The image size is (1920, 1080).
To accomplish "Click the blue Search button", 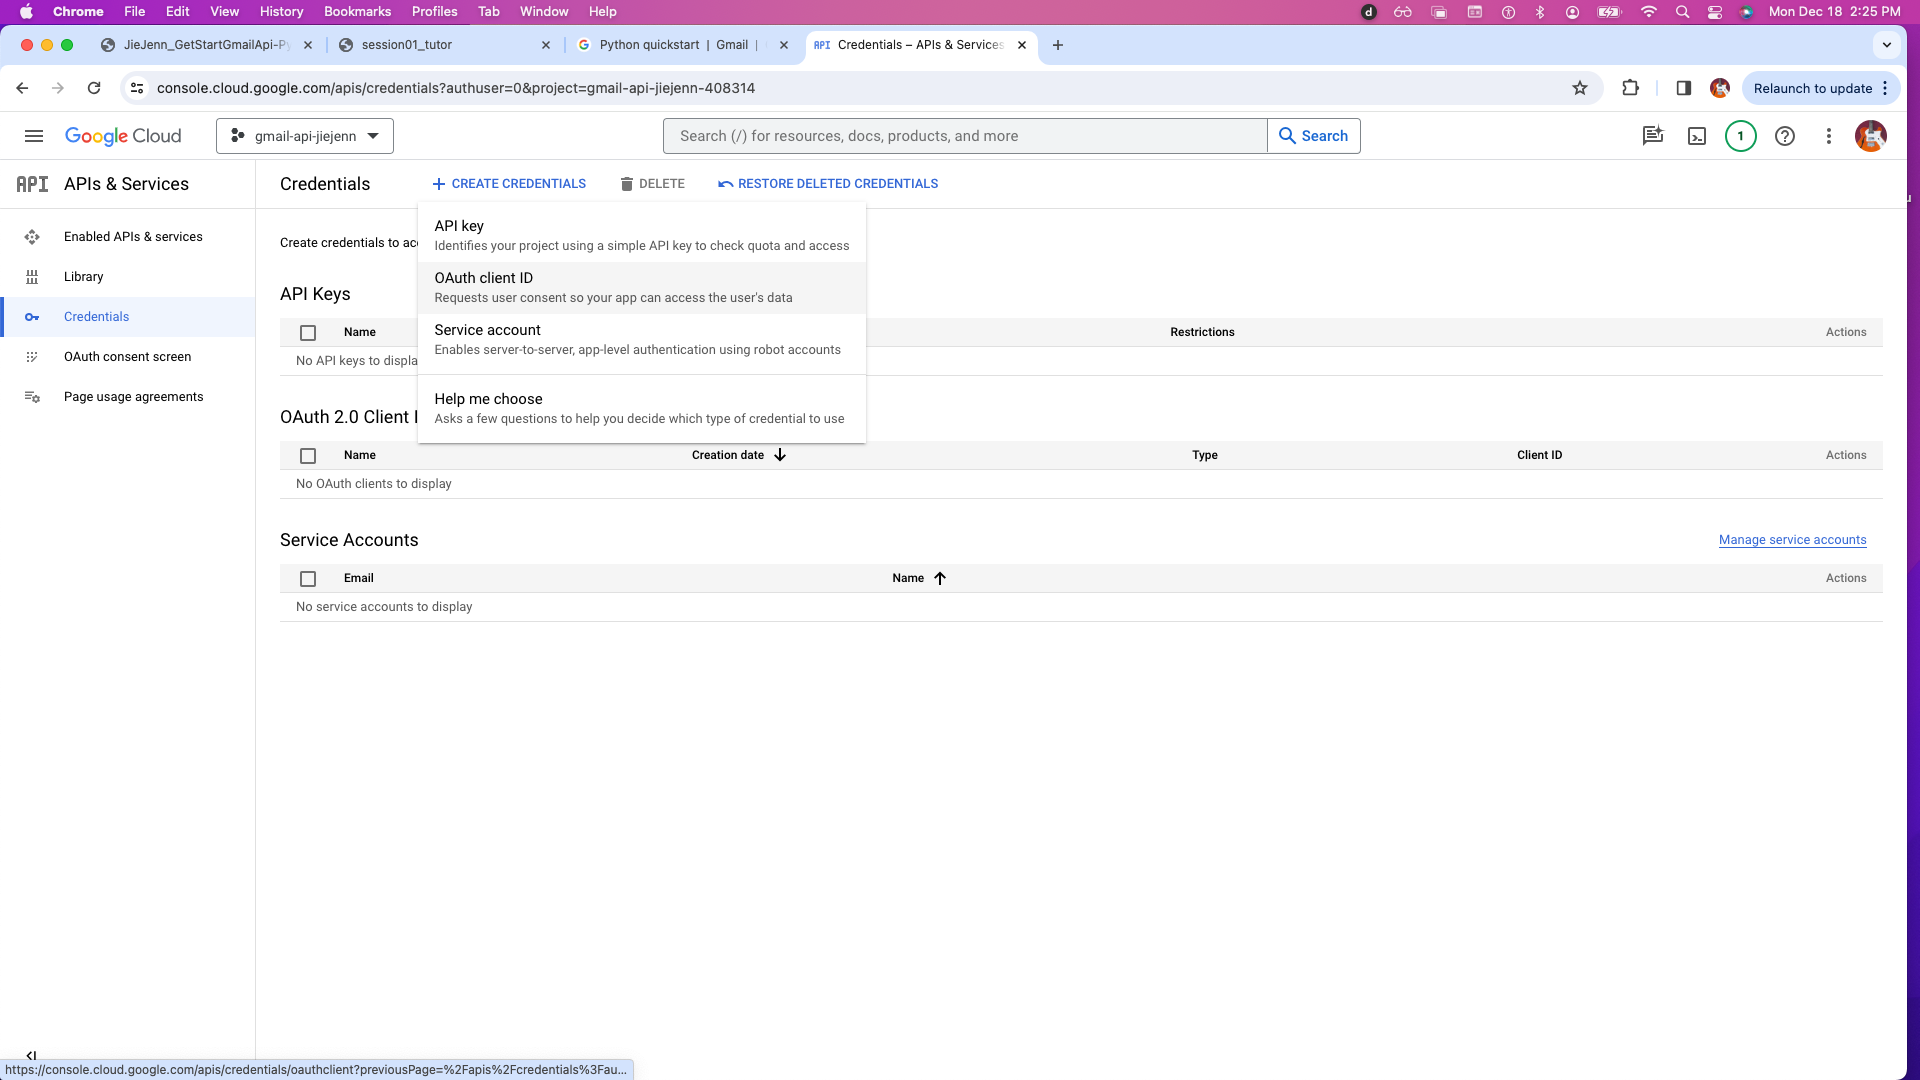I will 1314,136.
